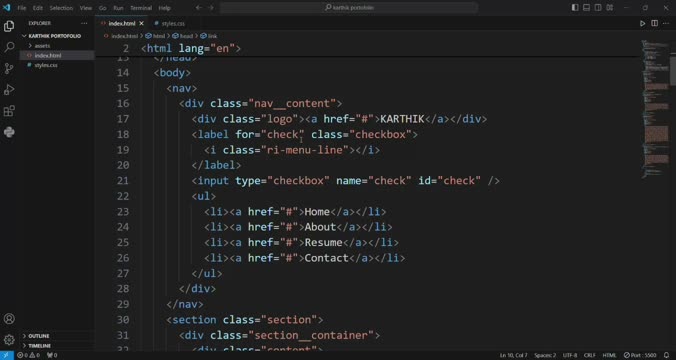Click the ports forwarded status item
Screen dimensions: 676x360
click(x=52, y=355)
